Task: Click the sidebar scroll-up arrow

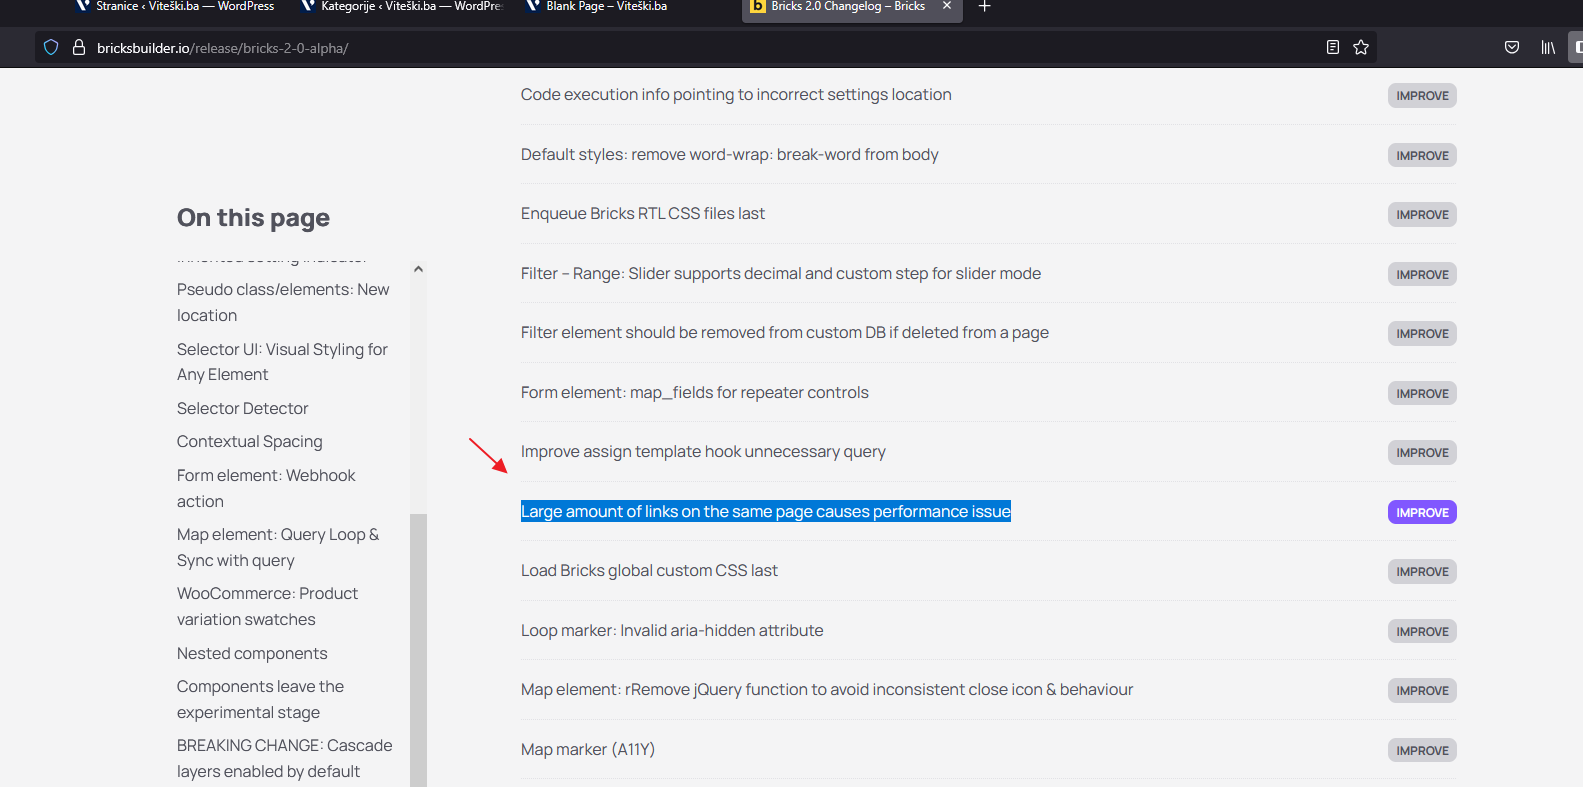Action: click(x=418, y=269)
